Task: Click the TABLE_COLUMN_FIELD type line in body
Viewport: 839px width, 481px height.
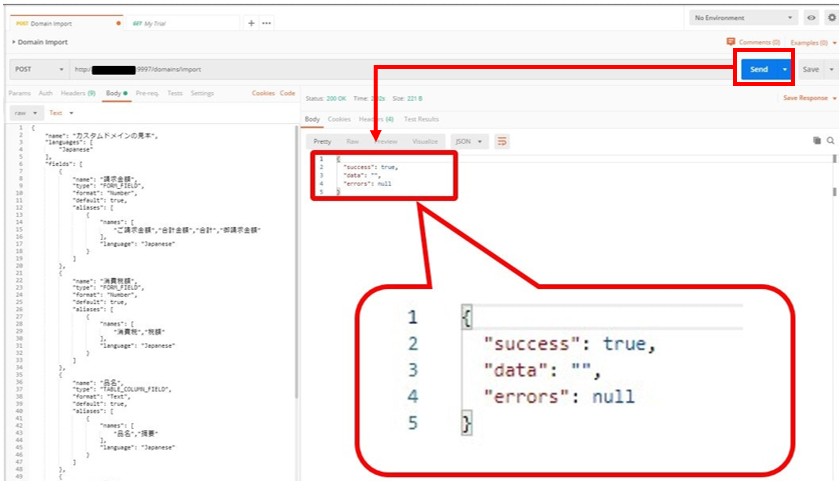Action: click(x=122, y=389)
